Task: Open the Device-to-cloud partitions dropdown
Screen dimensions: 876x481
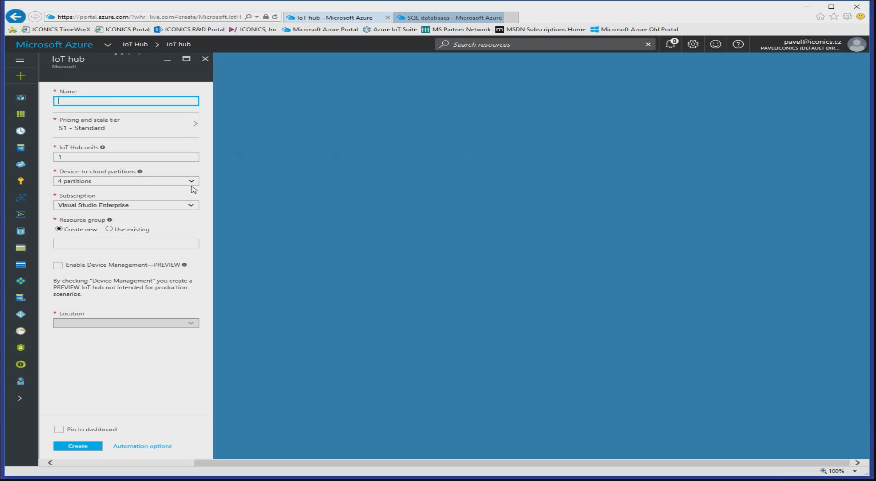Action: pyautogui.click(x=126, y=181)
